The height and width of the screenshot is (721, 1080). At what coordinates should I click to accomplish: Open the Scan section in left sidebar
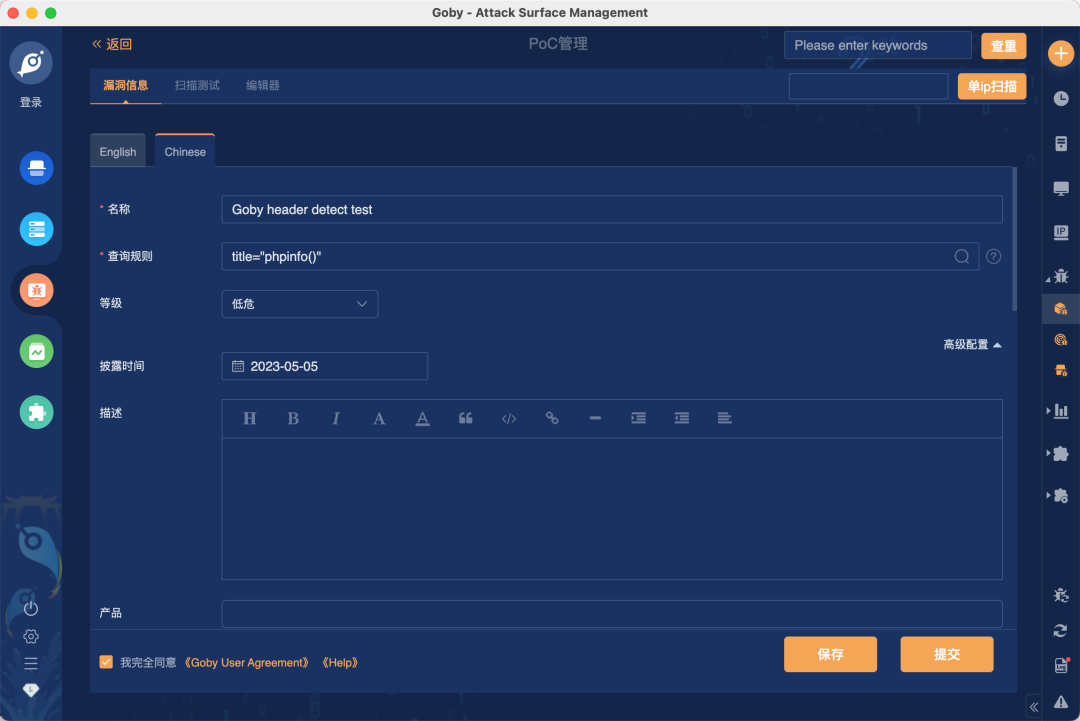tap(37, 168)
